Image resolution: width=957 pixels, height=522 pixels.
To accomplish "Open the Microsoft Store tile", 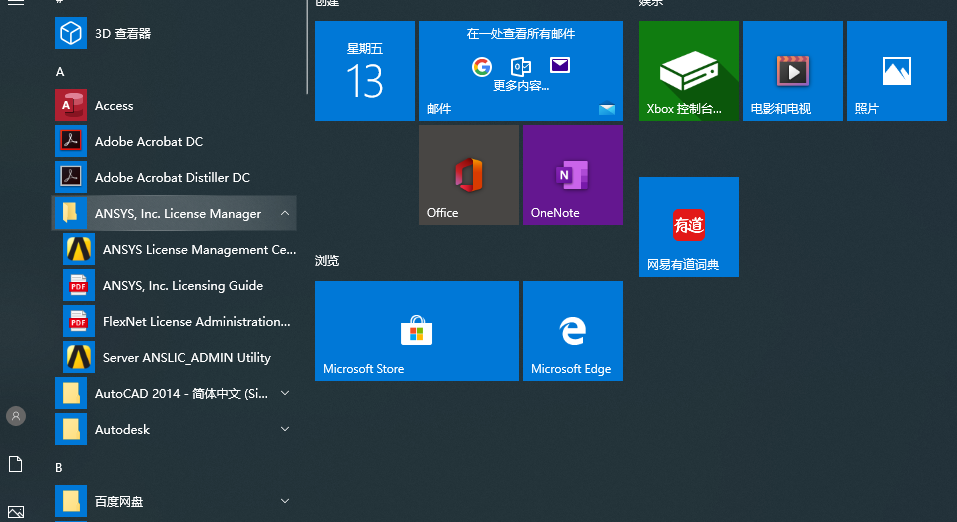I will point(416,331).
